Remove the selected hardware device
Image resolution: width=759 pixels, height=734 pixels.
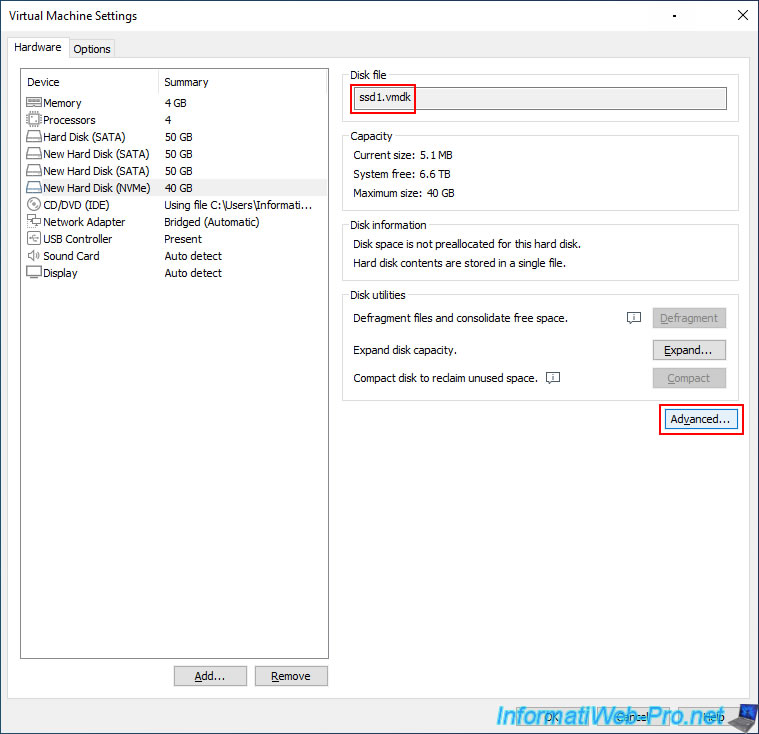click(291, 676)
